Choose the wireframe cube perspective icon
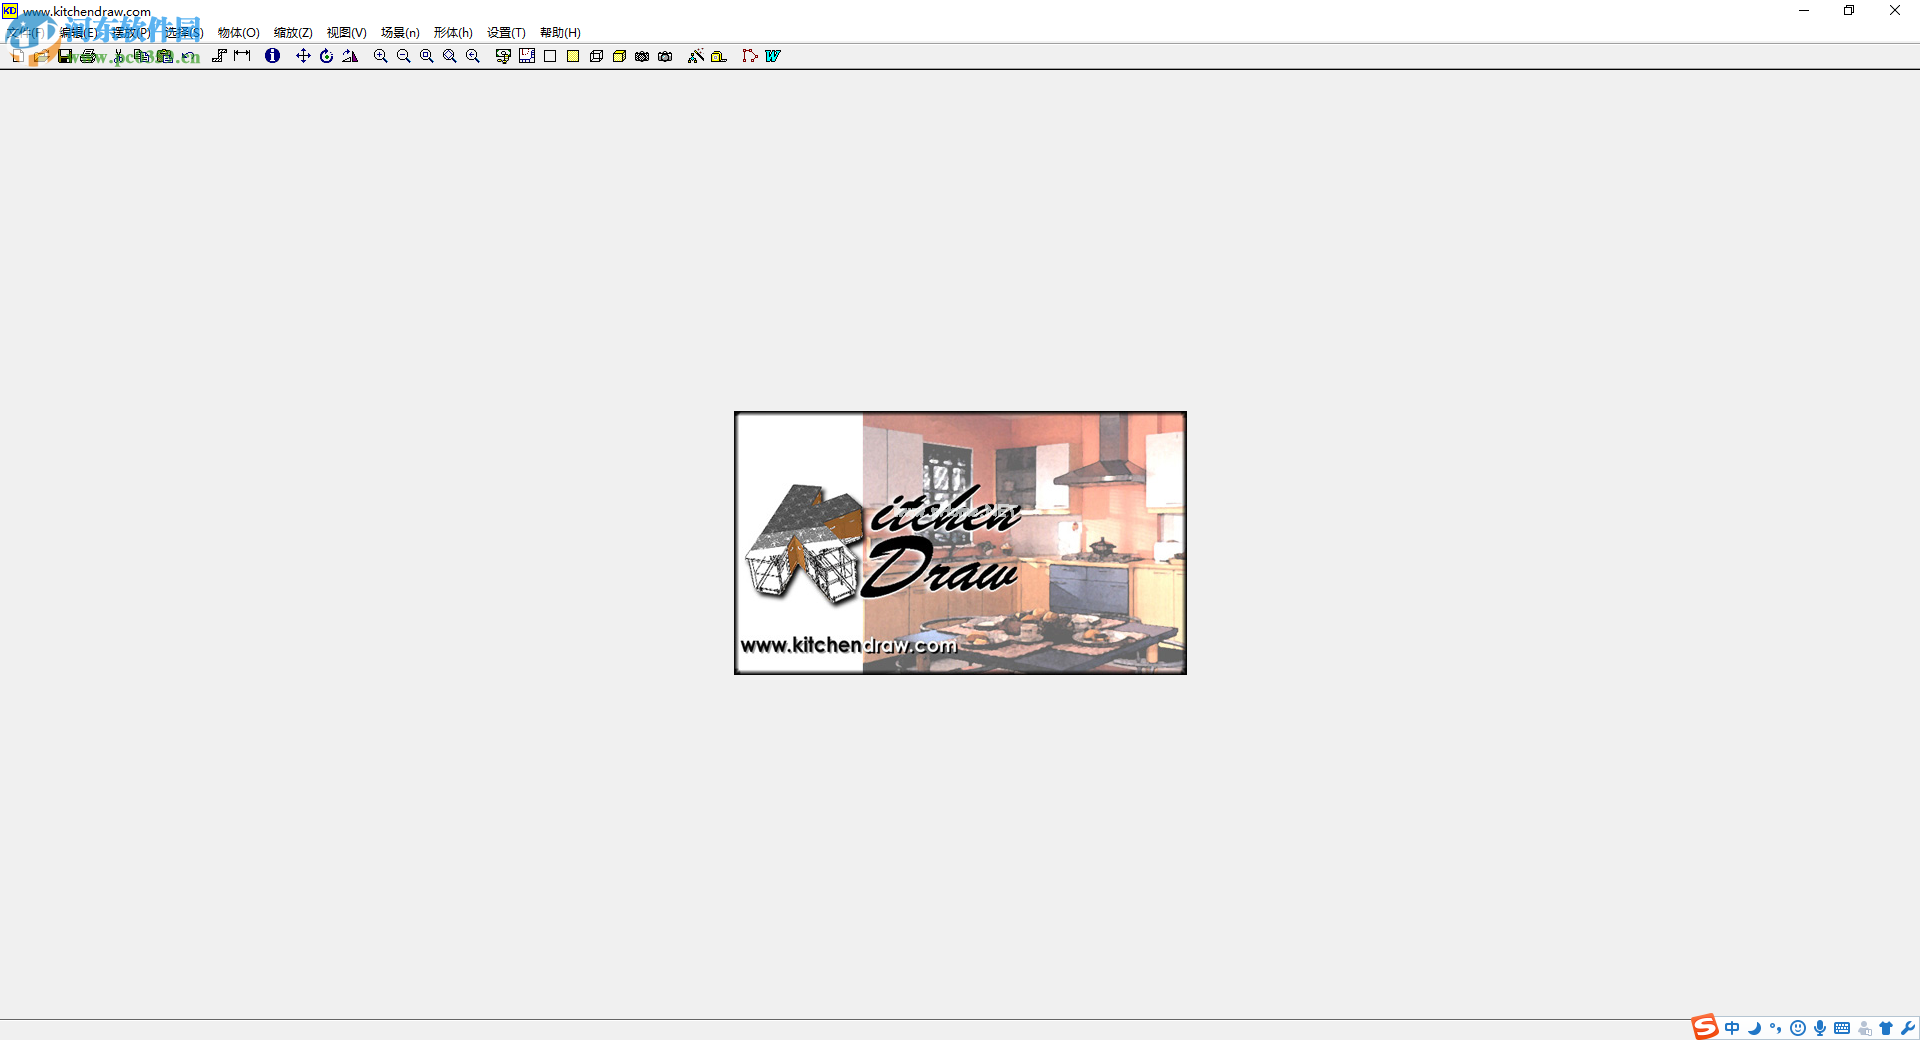The image size is (1920, 1040). point(596,56)
